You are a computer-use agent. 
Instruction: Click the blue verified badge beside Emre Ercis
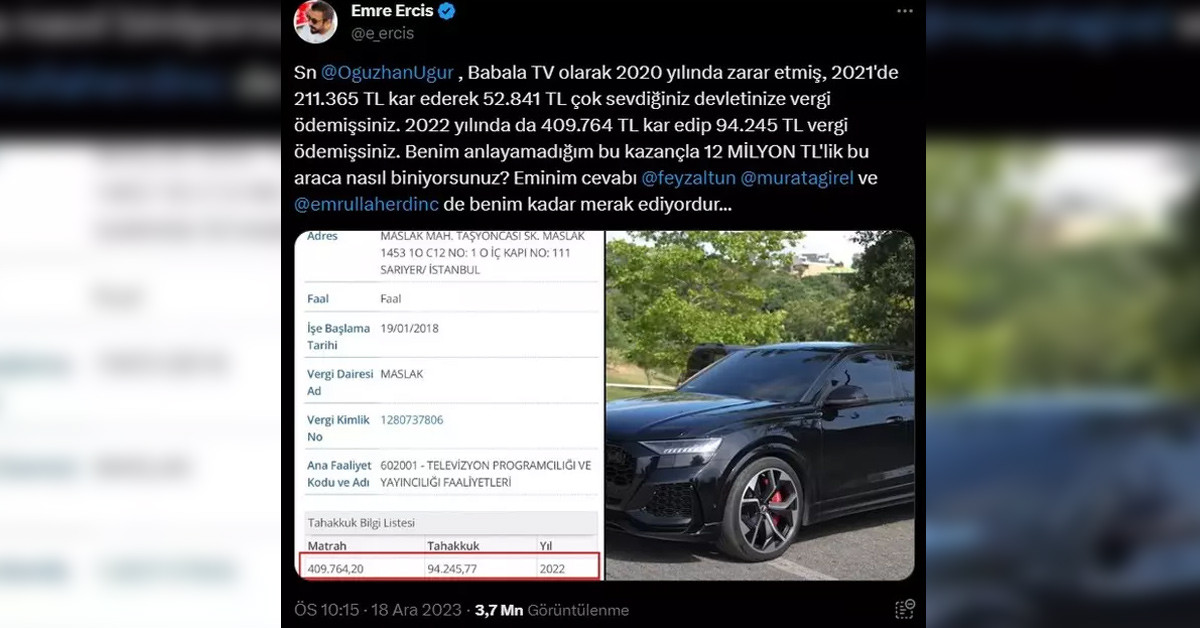pyautogui.click(x=448, y=11)
